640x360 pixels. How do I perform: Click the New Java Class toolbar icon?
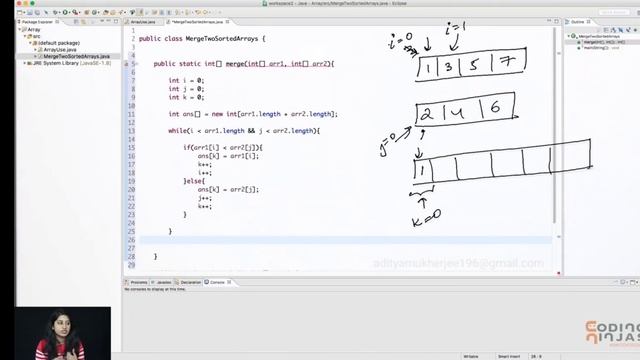(93, 13)
